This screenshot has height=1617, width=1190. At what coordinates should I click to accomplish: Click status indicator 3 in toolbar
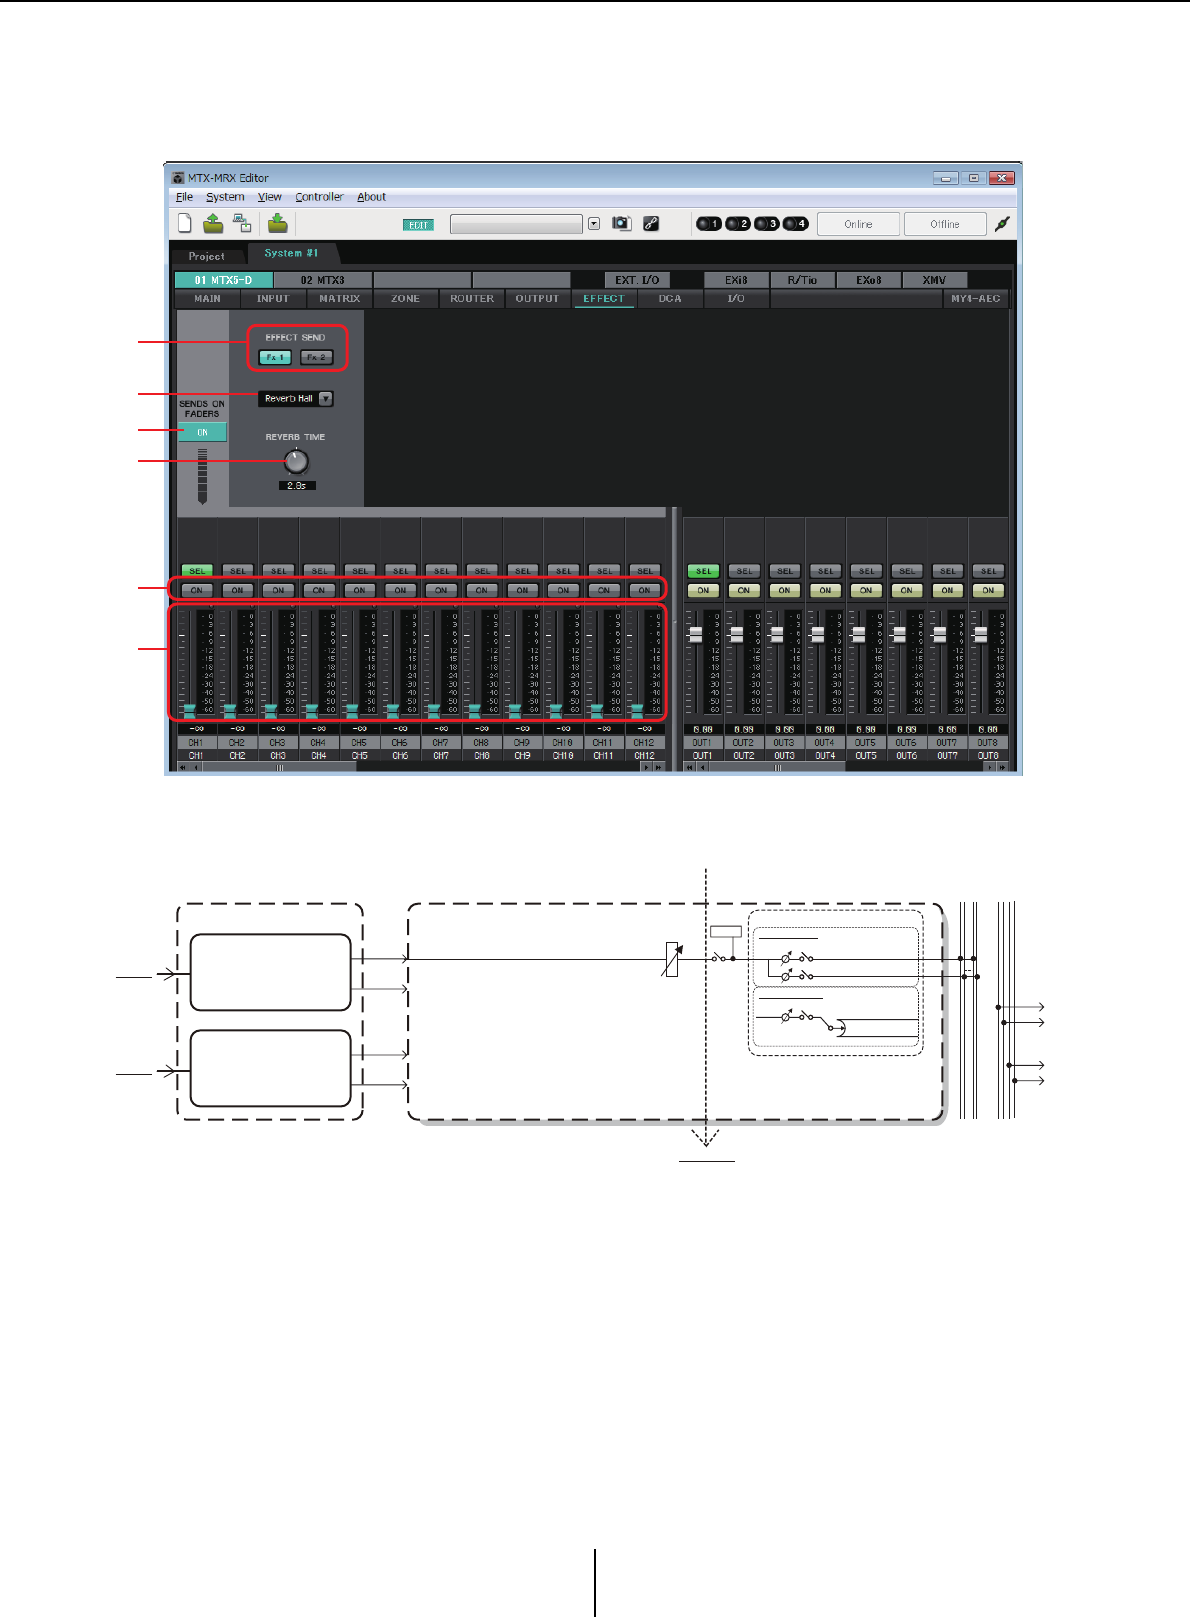[x=766, y=224]
